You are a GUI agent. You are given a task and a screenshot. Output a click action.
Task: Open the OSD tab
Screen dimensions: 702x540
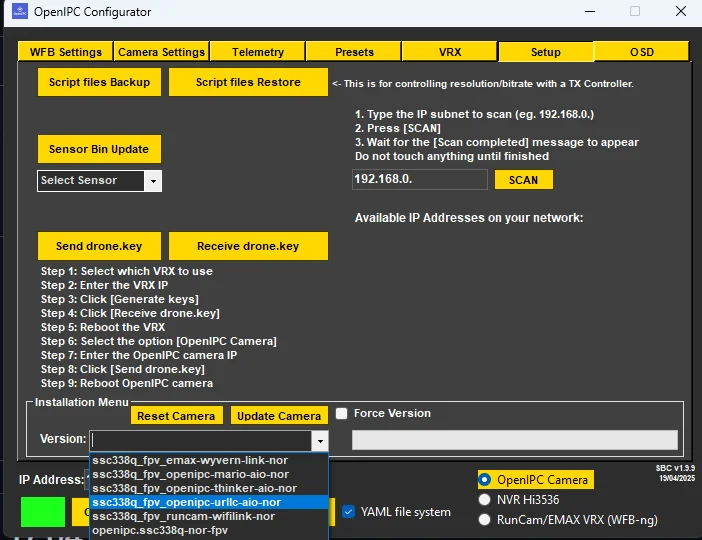(642, 52)
